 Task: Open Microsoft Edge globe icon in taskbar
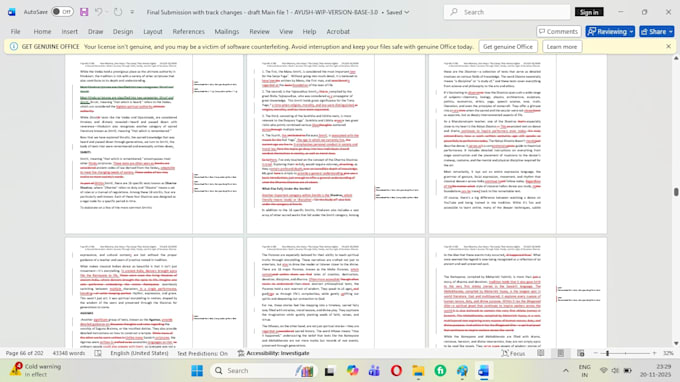click(462, 371)
